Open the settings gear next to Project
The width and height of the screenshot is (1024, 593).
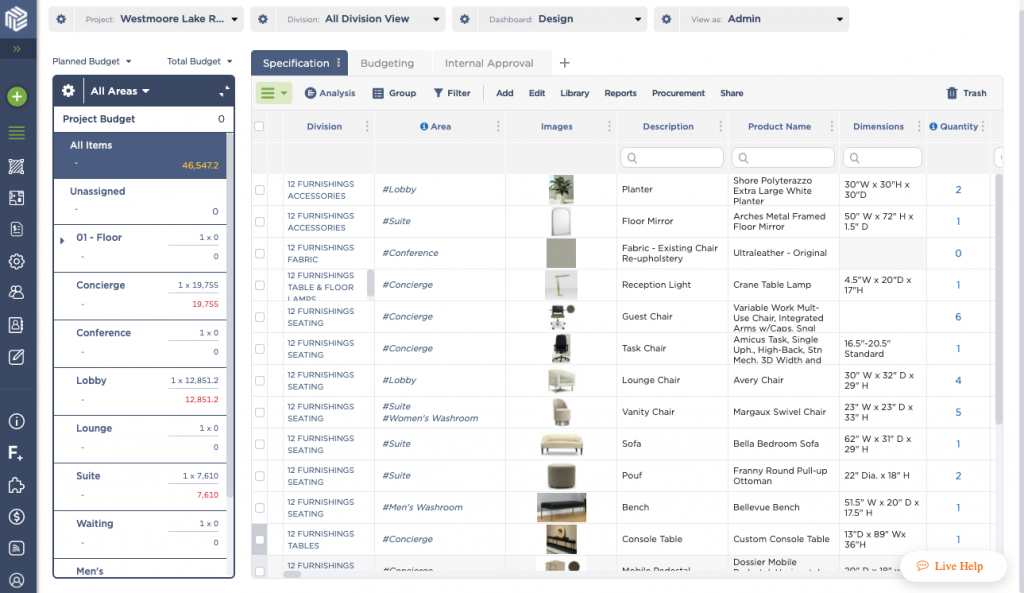click(x=62, y=18)
